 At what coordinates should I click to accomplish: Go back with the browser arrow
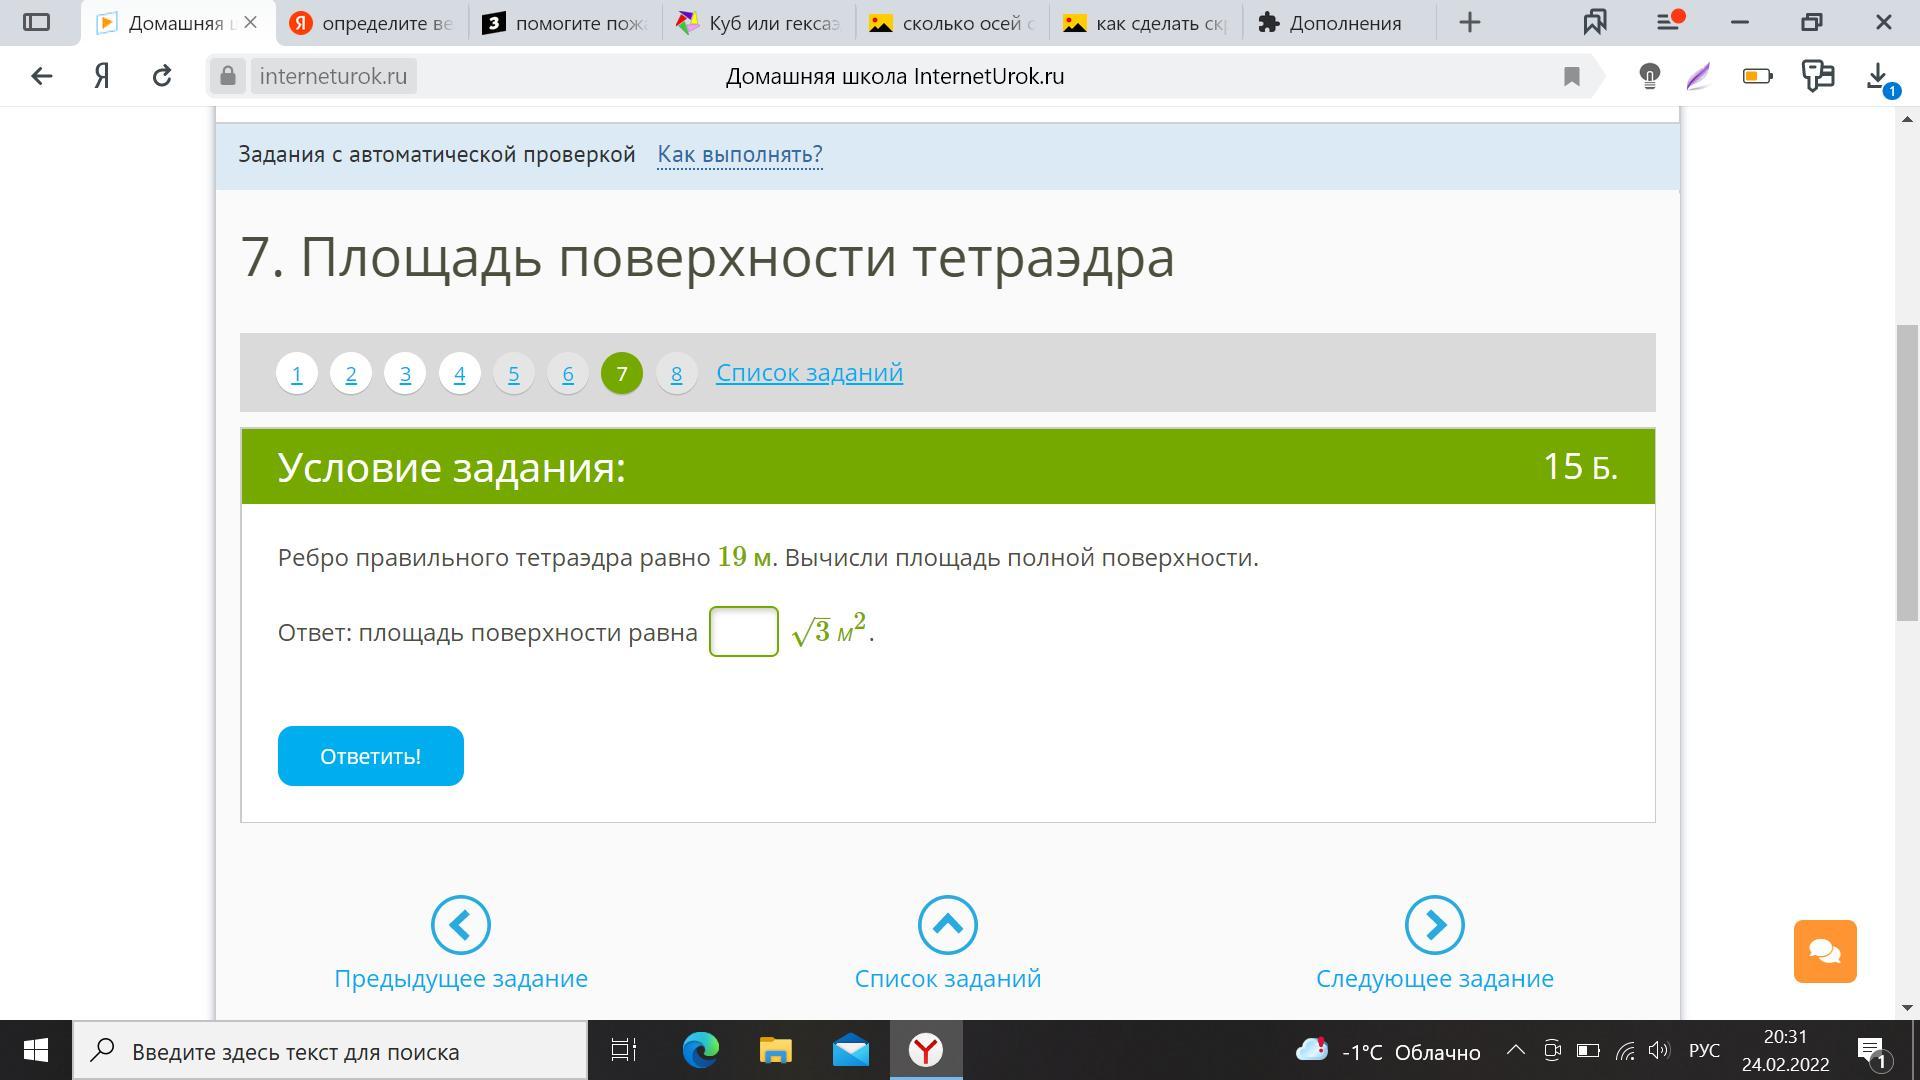click(x=41, y=76)
